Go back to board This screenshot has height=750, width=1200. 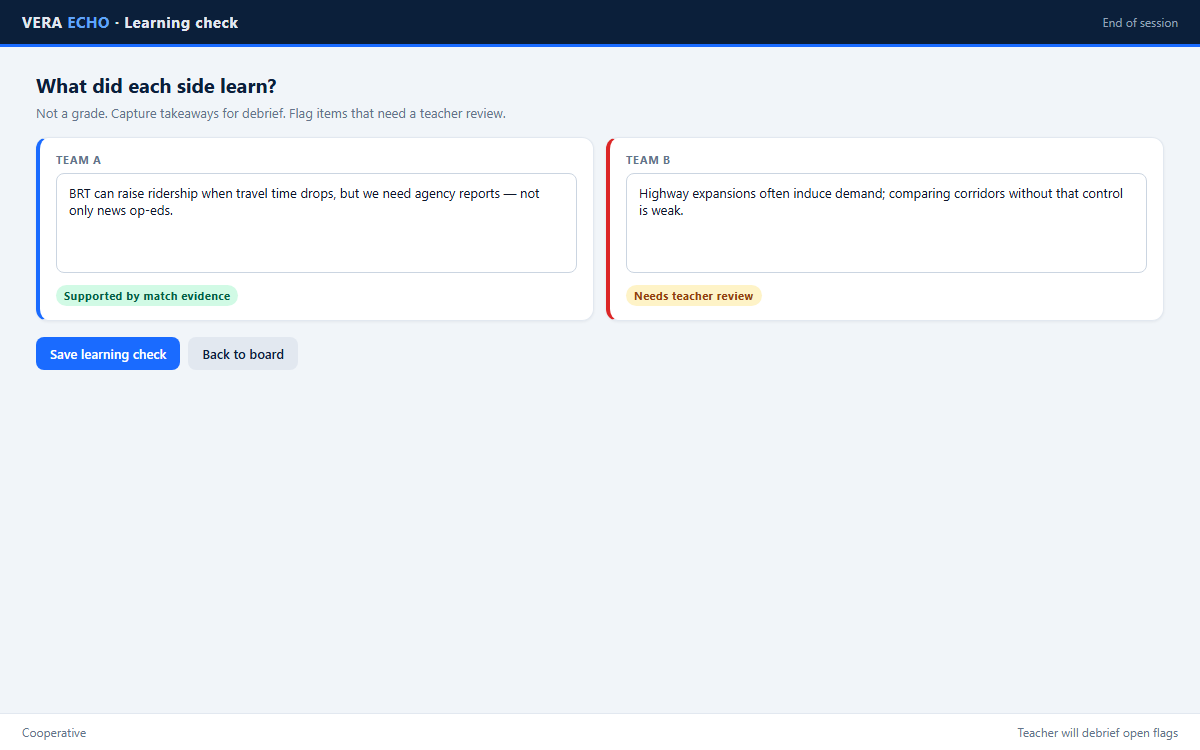click(243, 354)
